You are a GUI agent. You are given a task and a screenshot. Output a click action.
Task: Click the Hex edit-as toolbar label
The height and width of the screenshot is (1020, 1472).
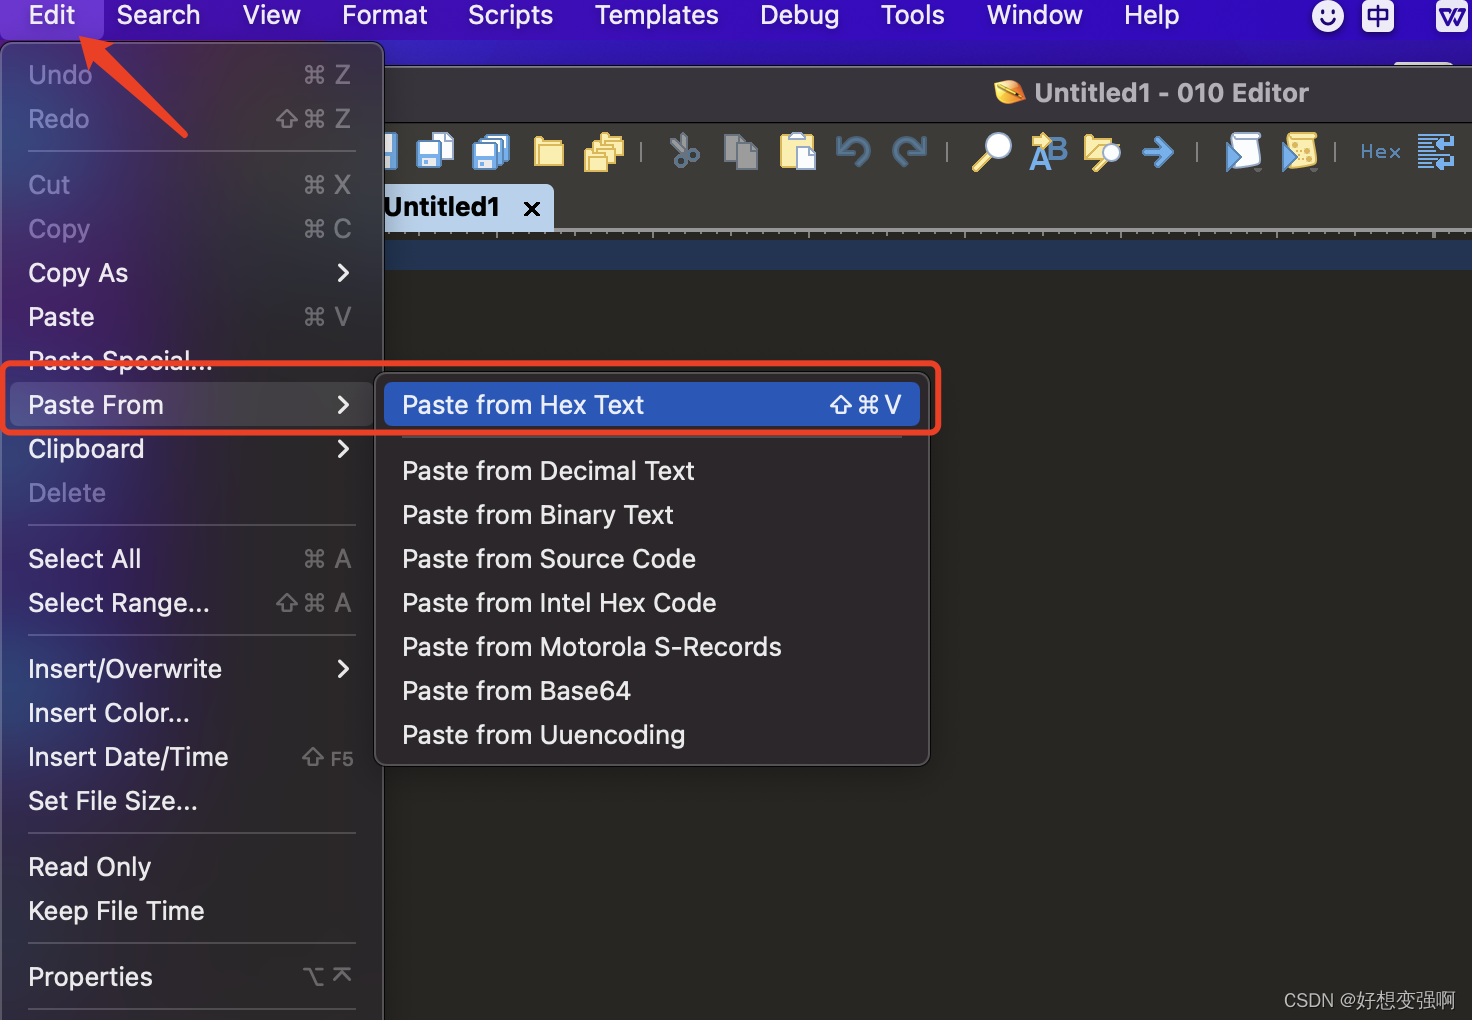point(1380,152)
